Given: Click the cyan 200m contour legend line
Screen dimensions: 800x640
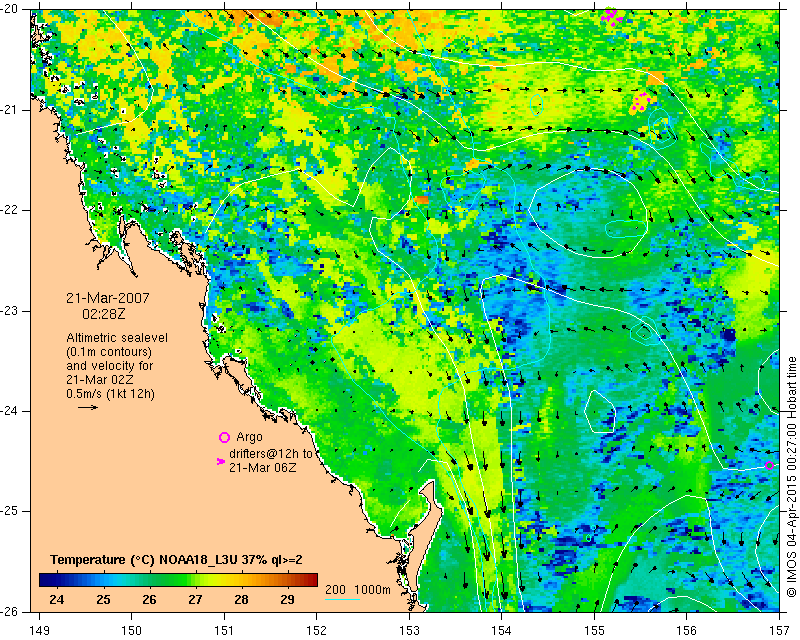Looking at the screenshot, I should click(x=342, y=599).
